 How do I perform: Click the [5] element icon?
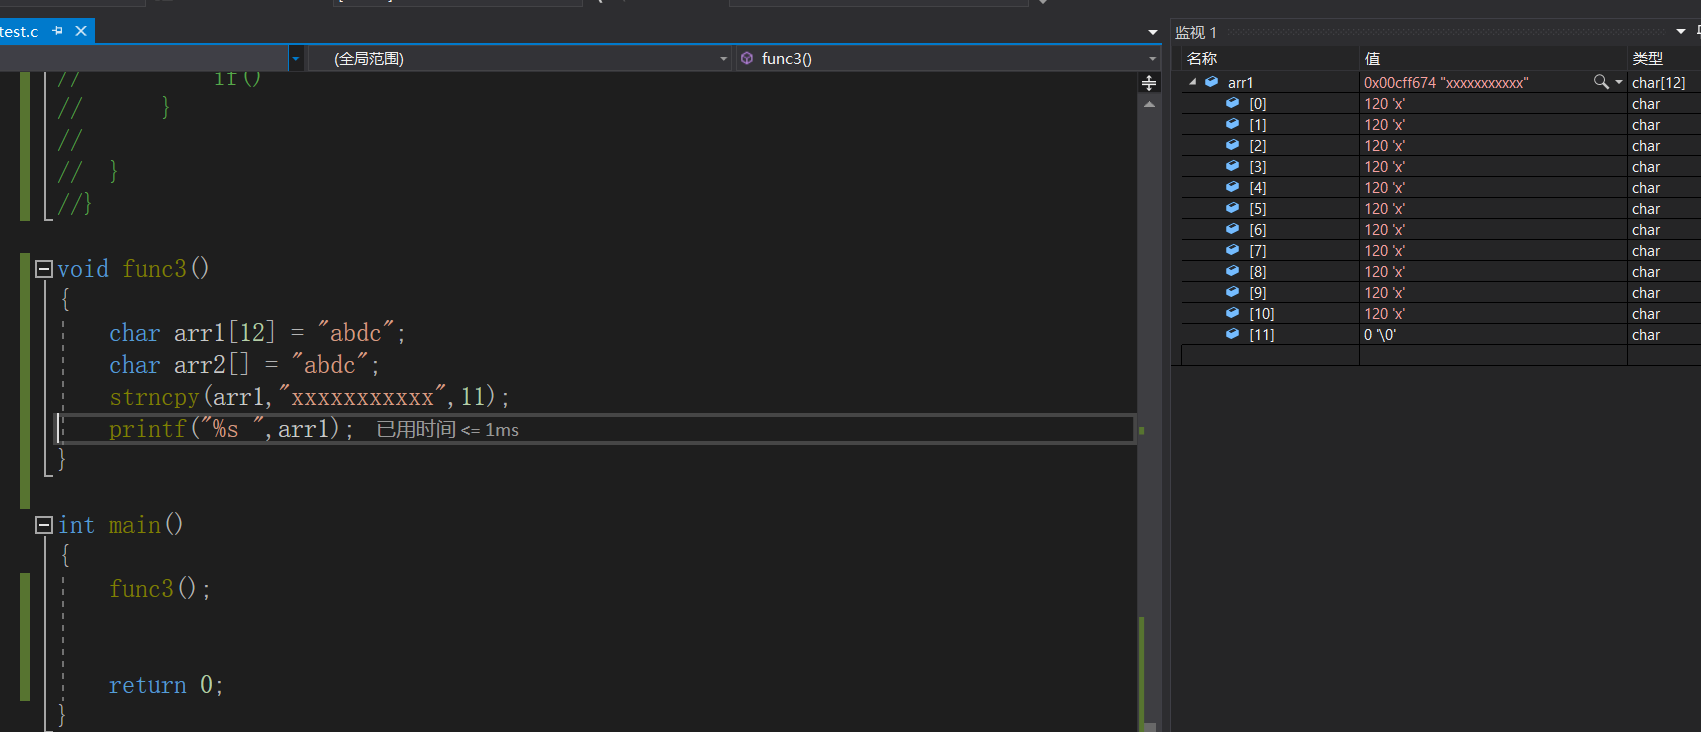(1232, 208)
